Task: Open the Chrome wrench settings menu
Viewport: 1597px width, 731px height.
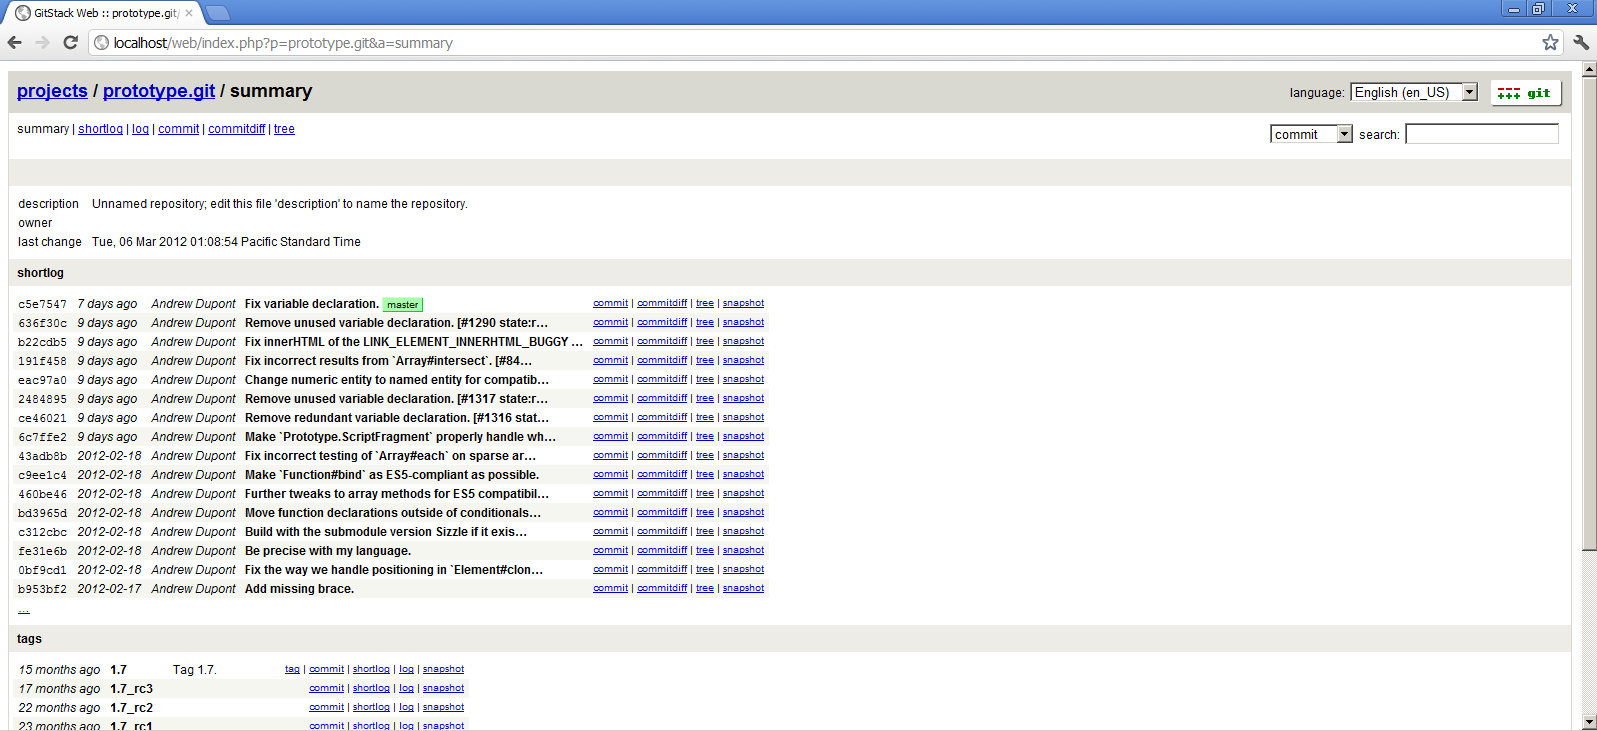Action: 1581,42
